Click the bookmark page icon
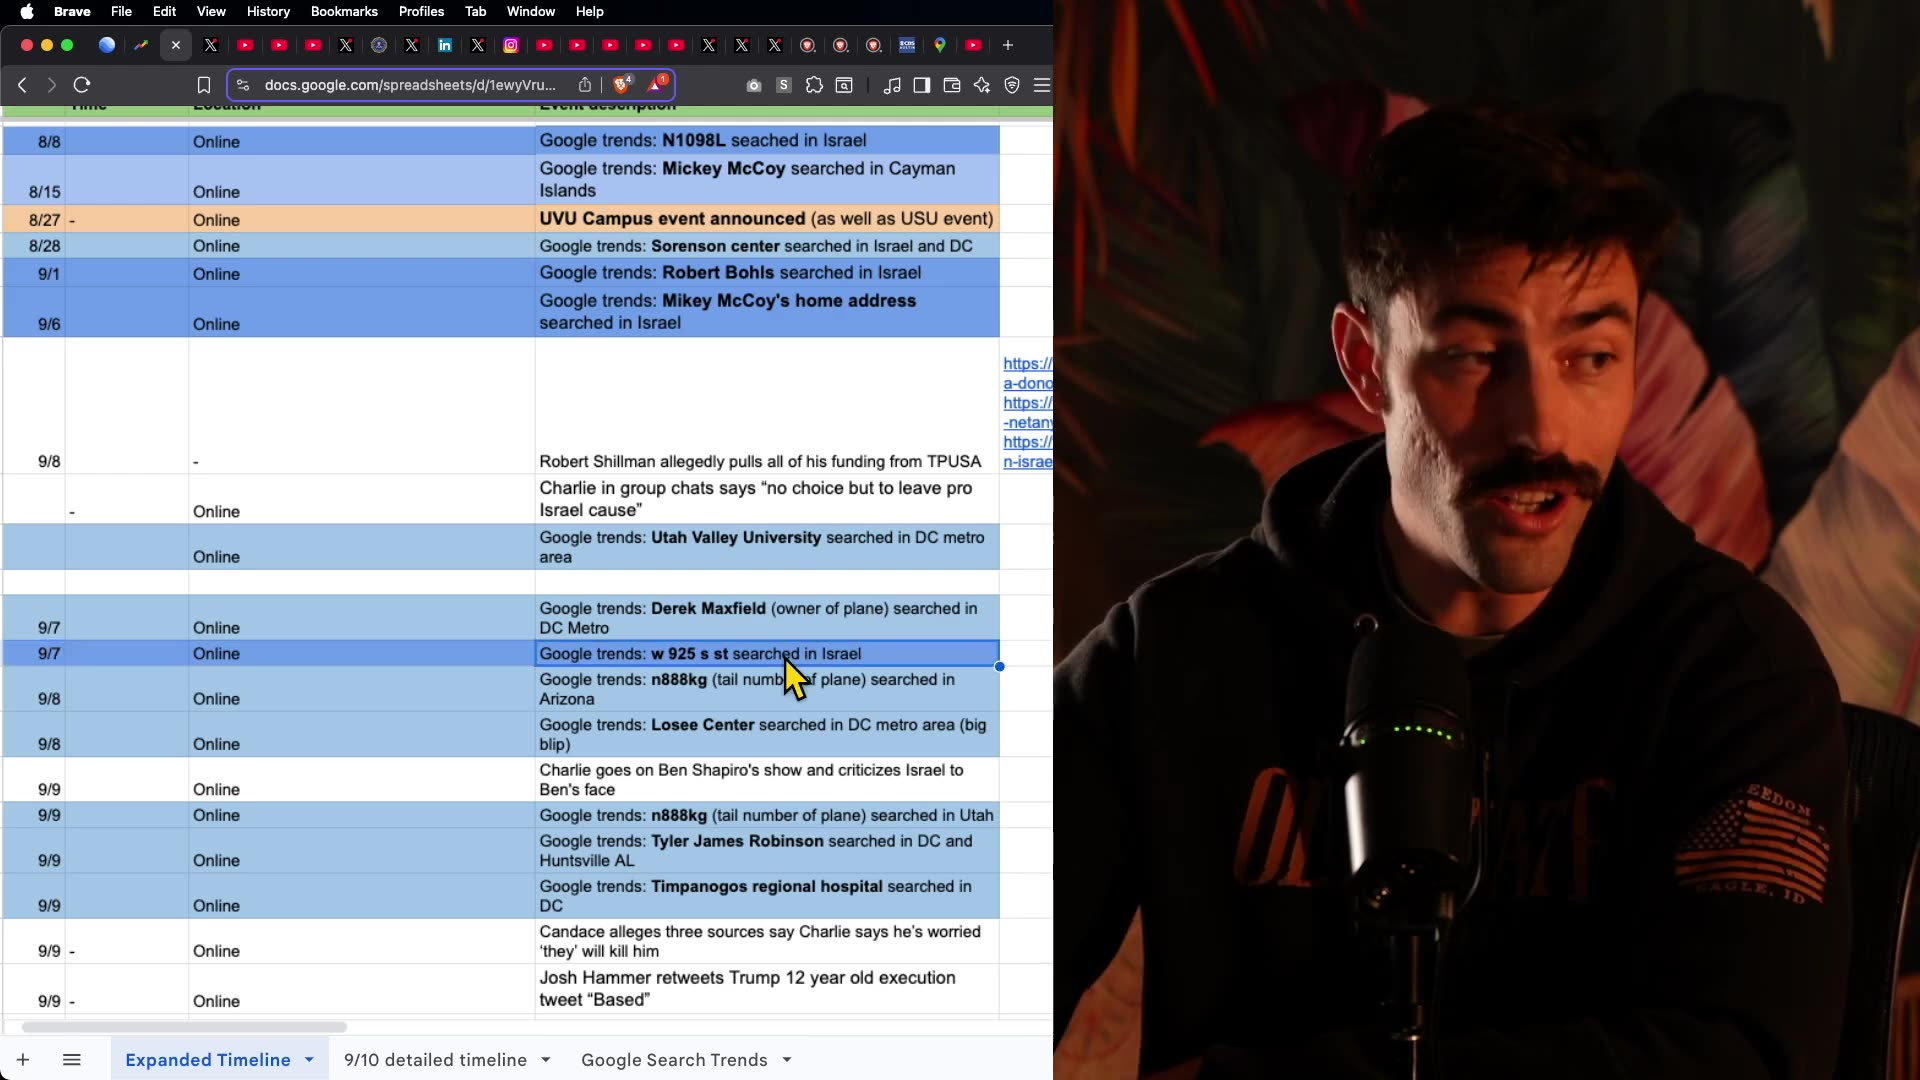This screenshot has height=1080, width=1920. [x=204, y=85]
